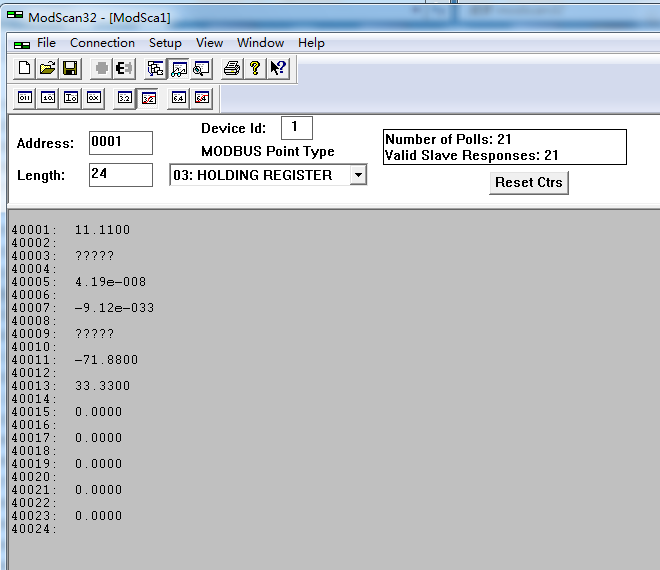Click the Device Id input field

point(297,128)
